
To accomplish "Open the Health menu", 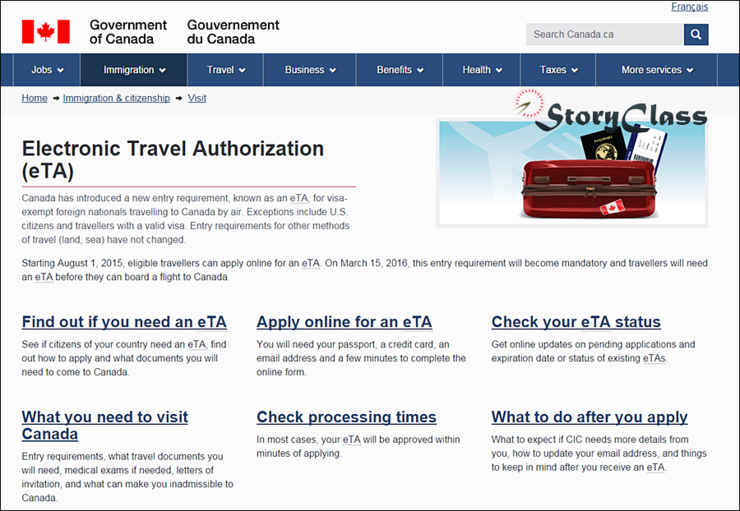I will (x=481, y=70).
